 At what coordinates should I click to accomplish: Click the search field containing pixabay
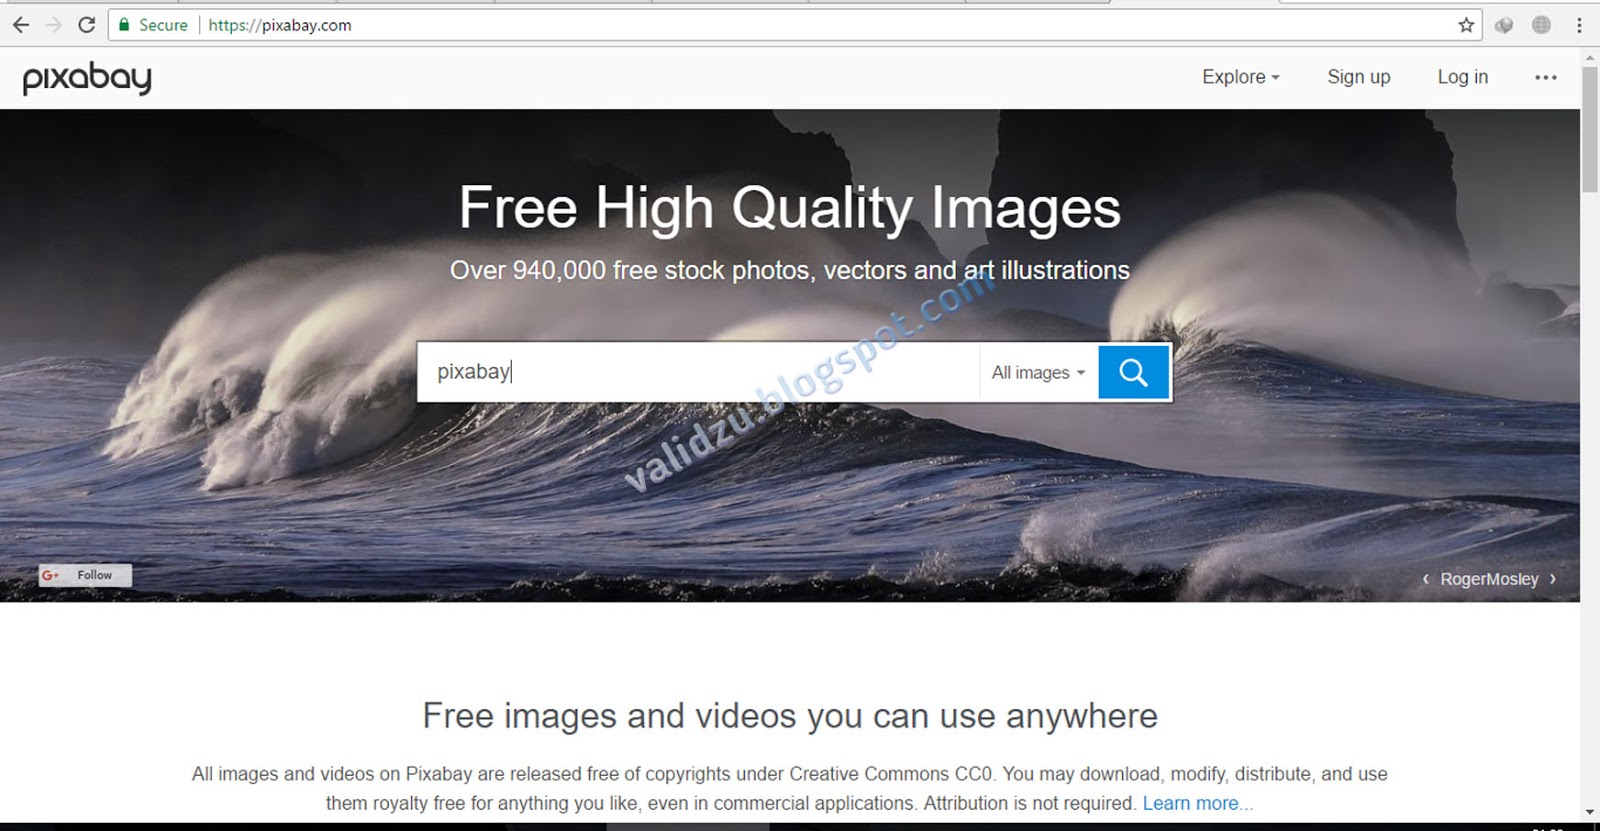point(698,372)
